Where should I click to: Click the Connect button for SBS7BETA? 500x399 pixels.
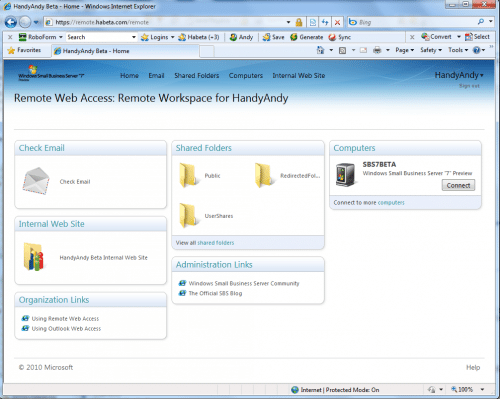[x=458, y=185]
